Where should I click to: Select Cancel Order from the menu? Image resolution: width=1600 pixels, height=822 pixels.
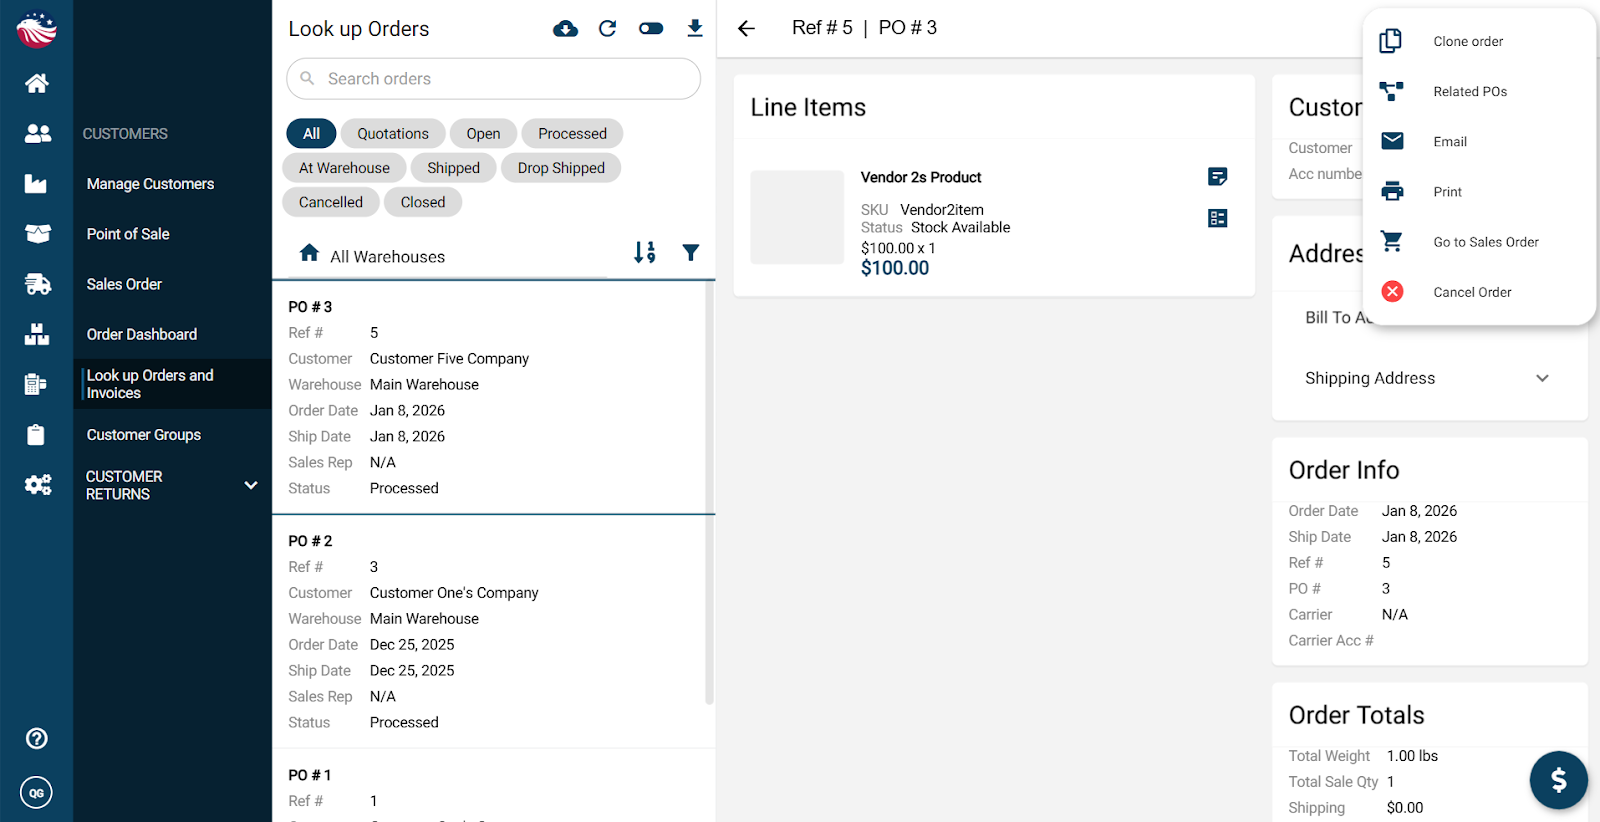(x=1479, y=291)
